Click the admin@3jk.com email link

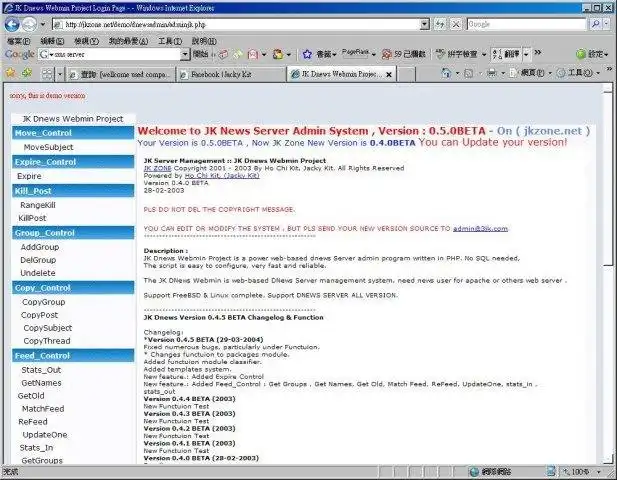point(480,229)
